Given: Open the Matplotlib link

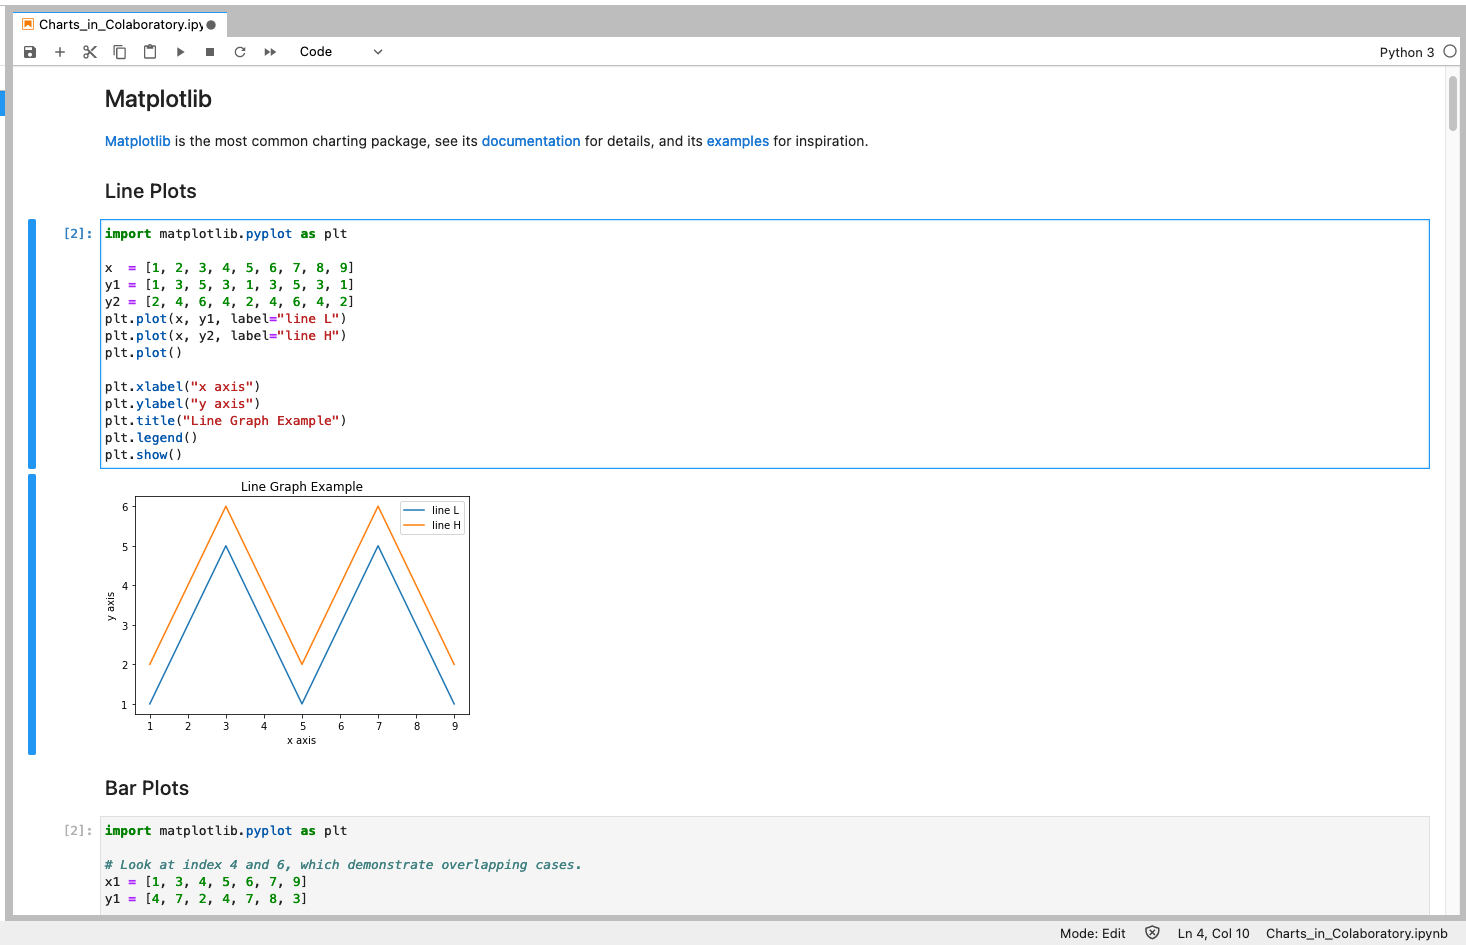Looking at the screenshot, I should point(137,141).
